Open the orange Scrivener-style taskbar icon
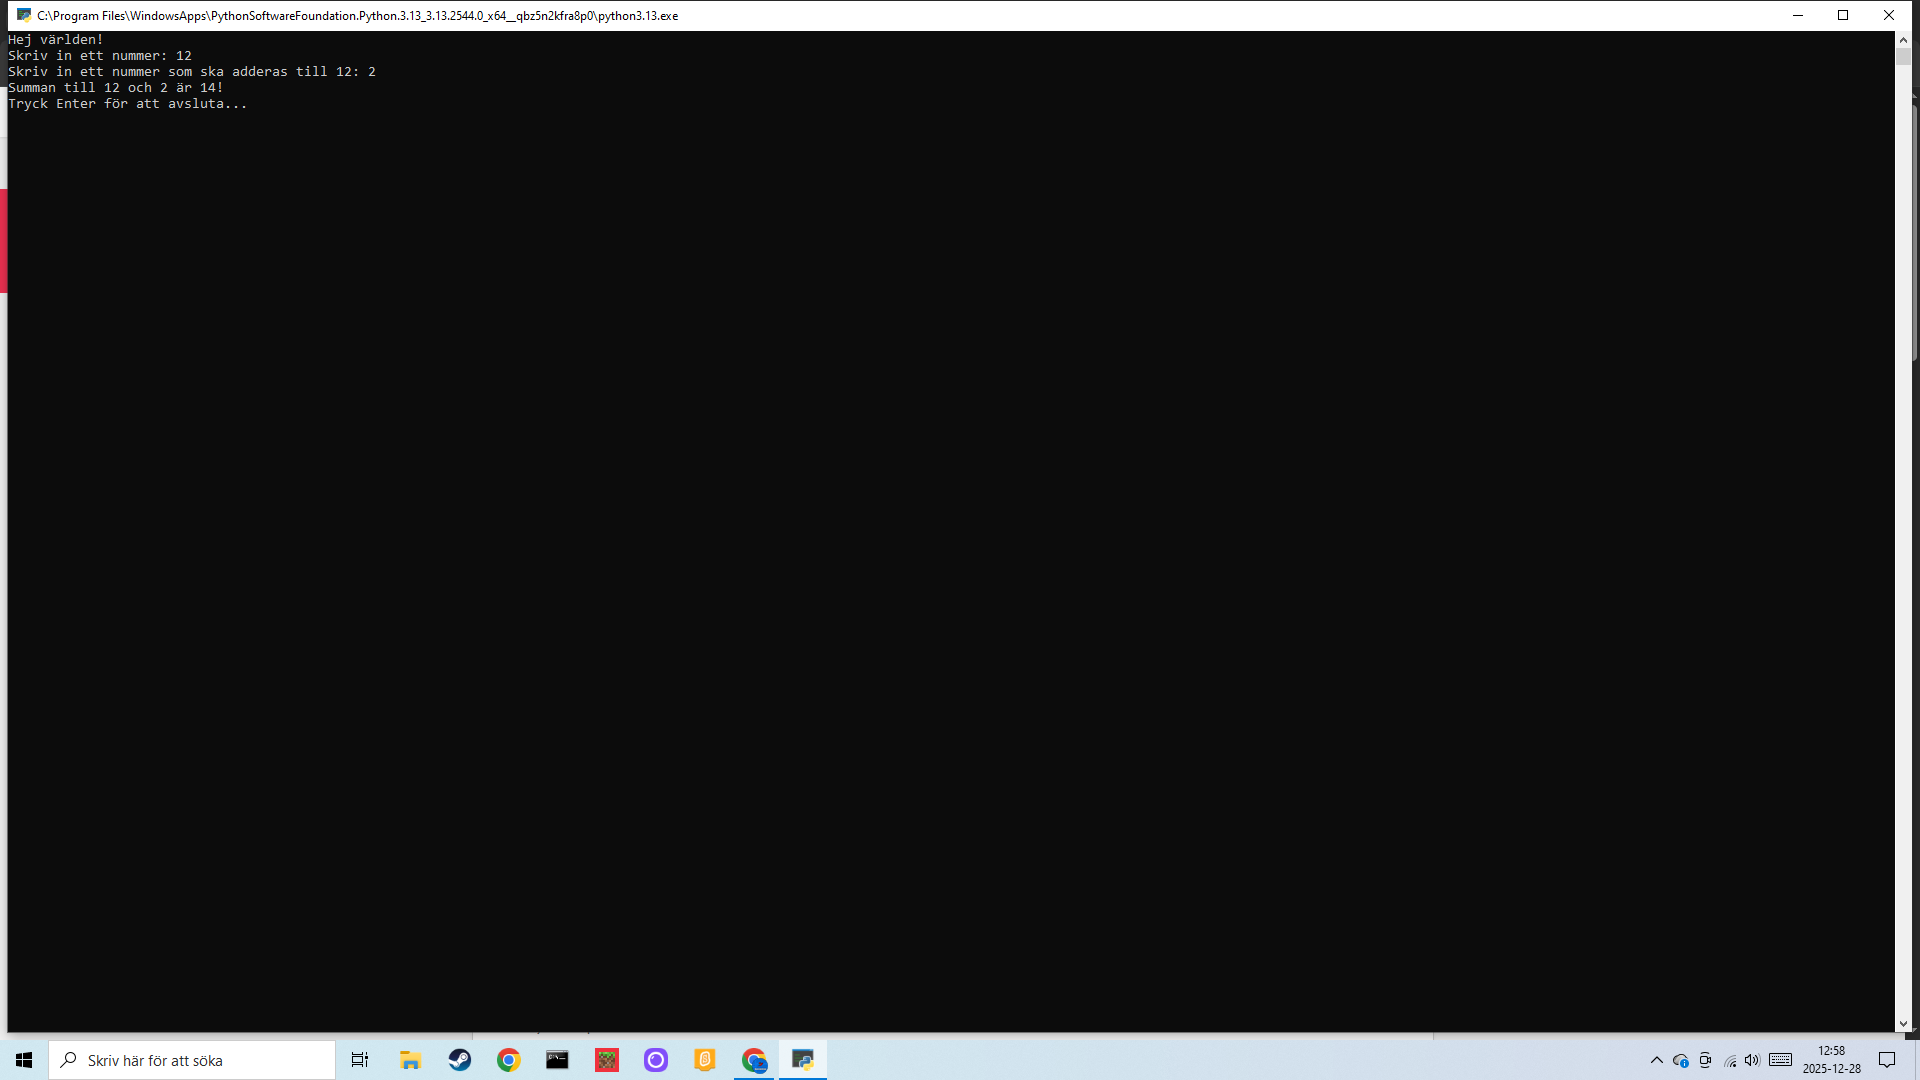 pos(705,1060)
